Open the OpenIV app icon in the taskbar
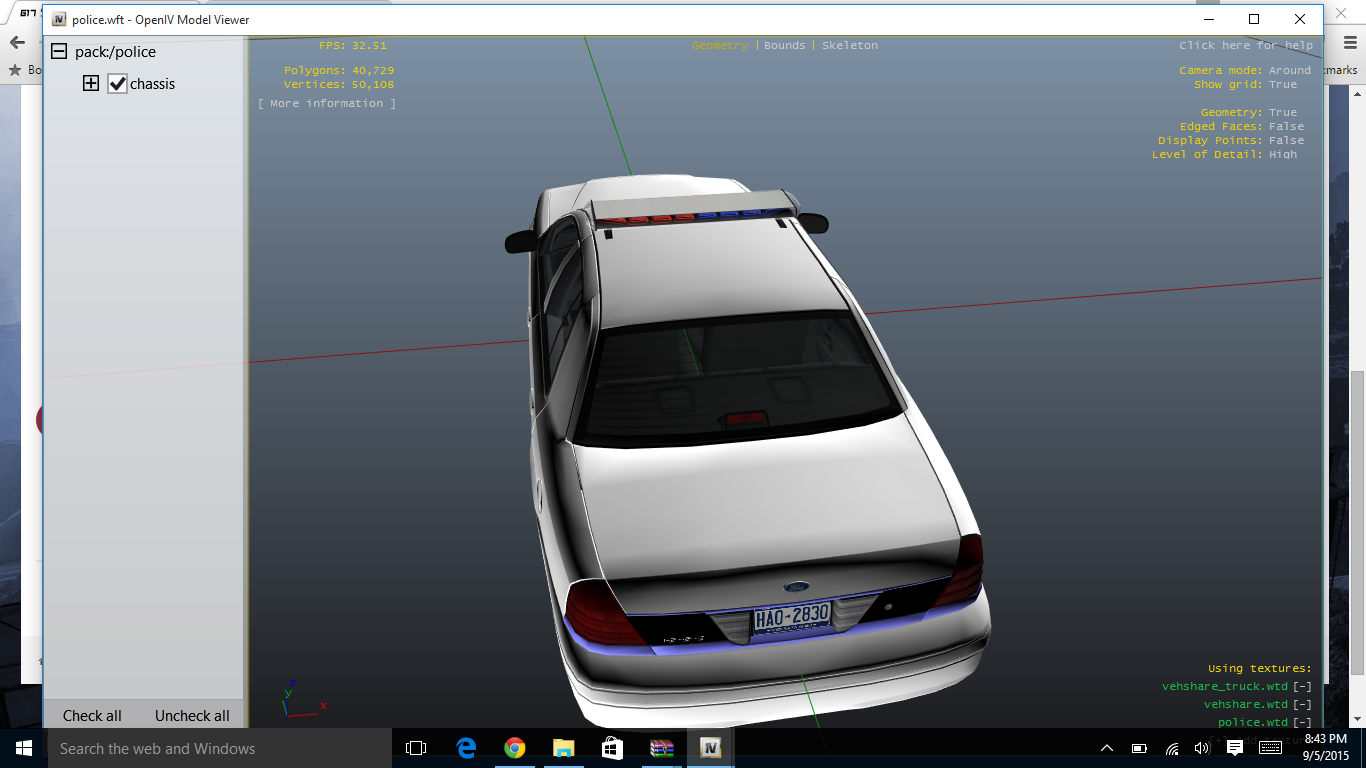The height and width of the screenshot is (768, 1366). pos(710,748)
